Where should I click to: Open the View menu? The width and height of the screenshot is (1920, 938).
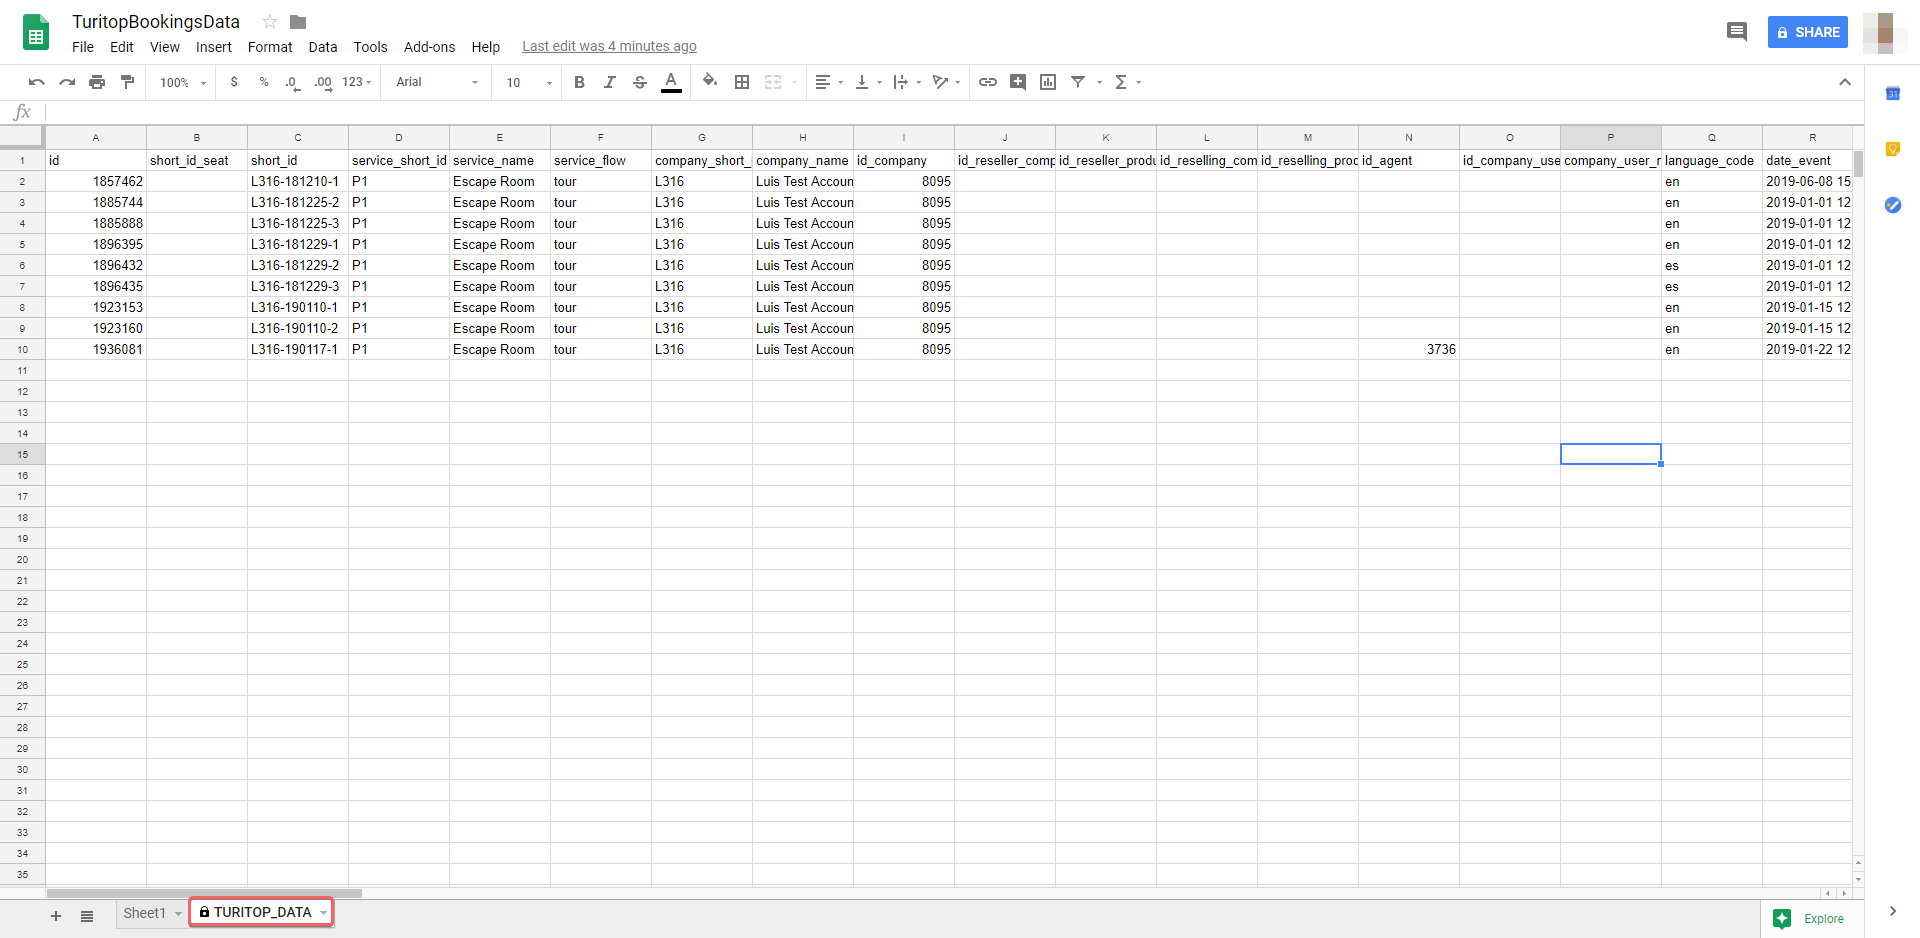coord(165,47)
